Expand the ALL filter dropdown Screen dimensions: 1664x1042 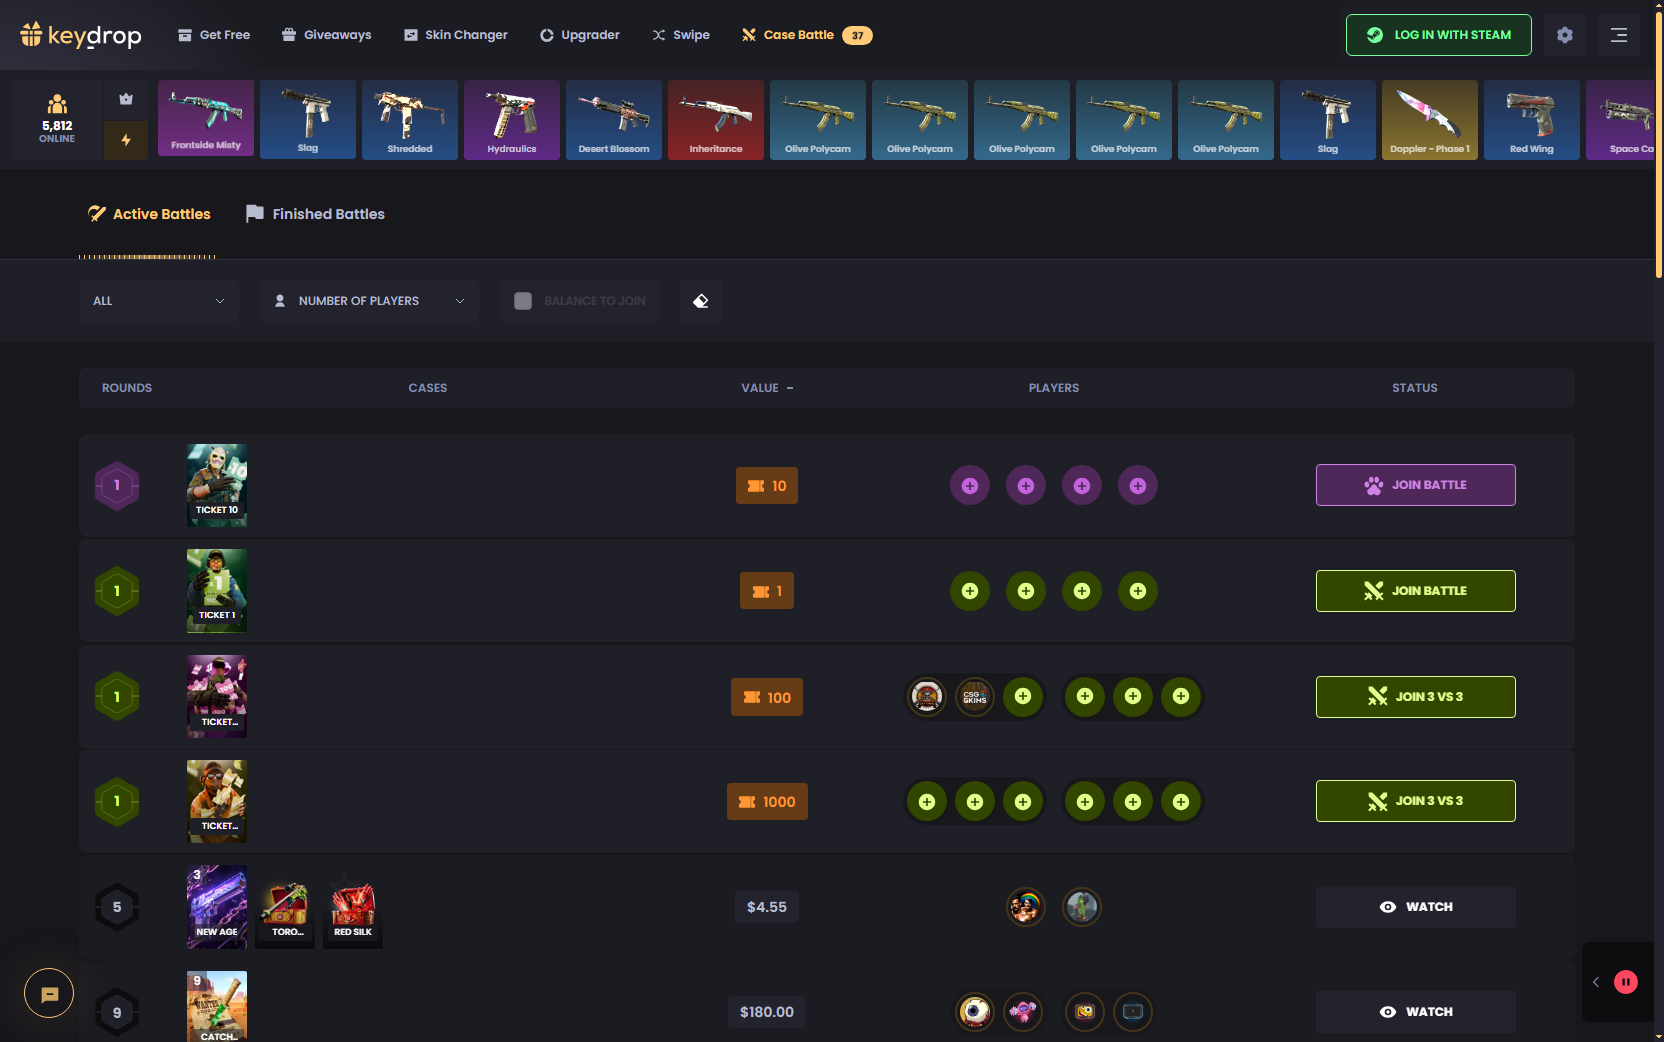pos(159,301)
